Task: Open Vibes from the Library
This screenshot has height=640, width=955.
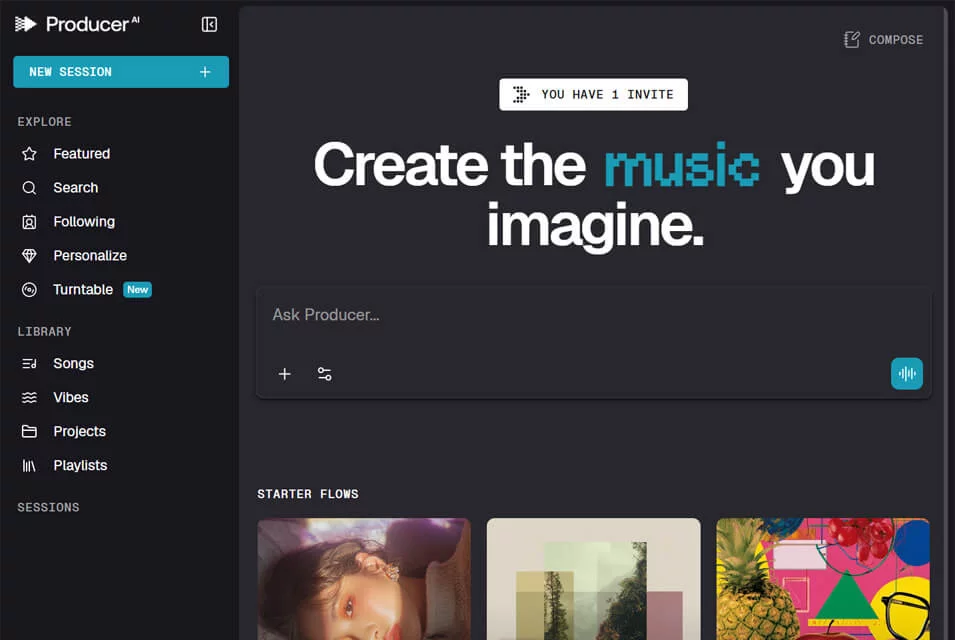Action: click(71, 398)
